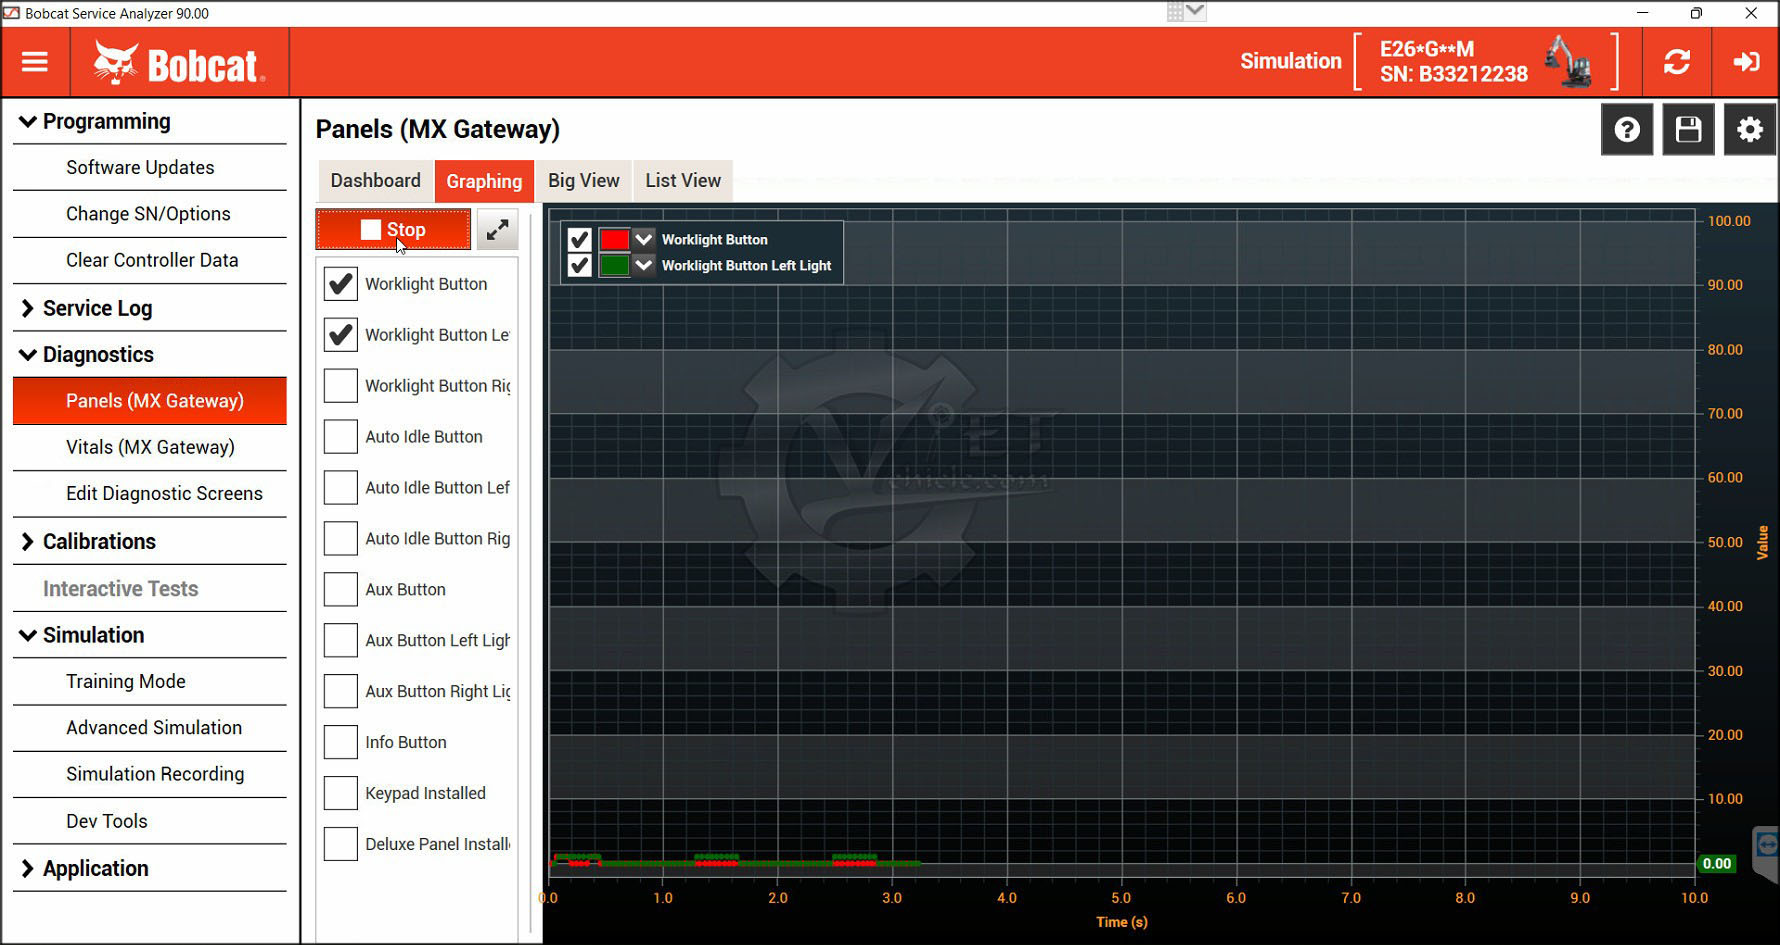This screenshot has height=945, width=1780.
Task: Expand graph to full screen
Action: click(x=497, y=230)
